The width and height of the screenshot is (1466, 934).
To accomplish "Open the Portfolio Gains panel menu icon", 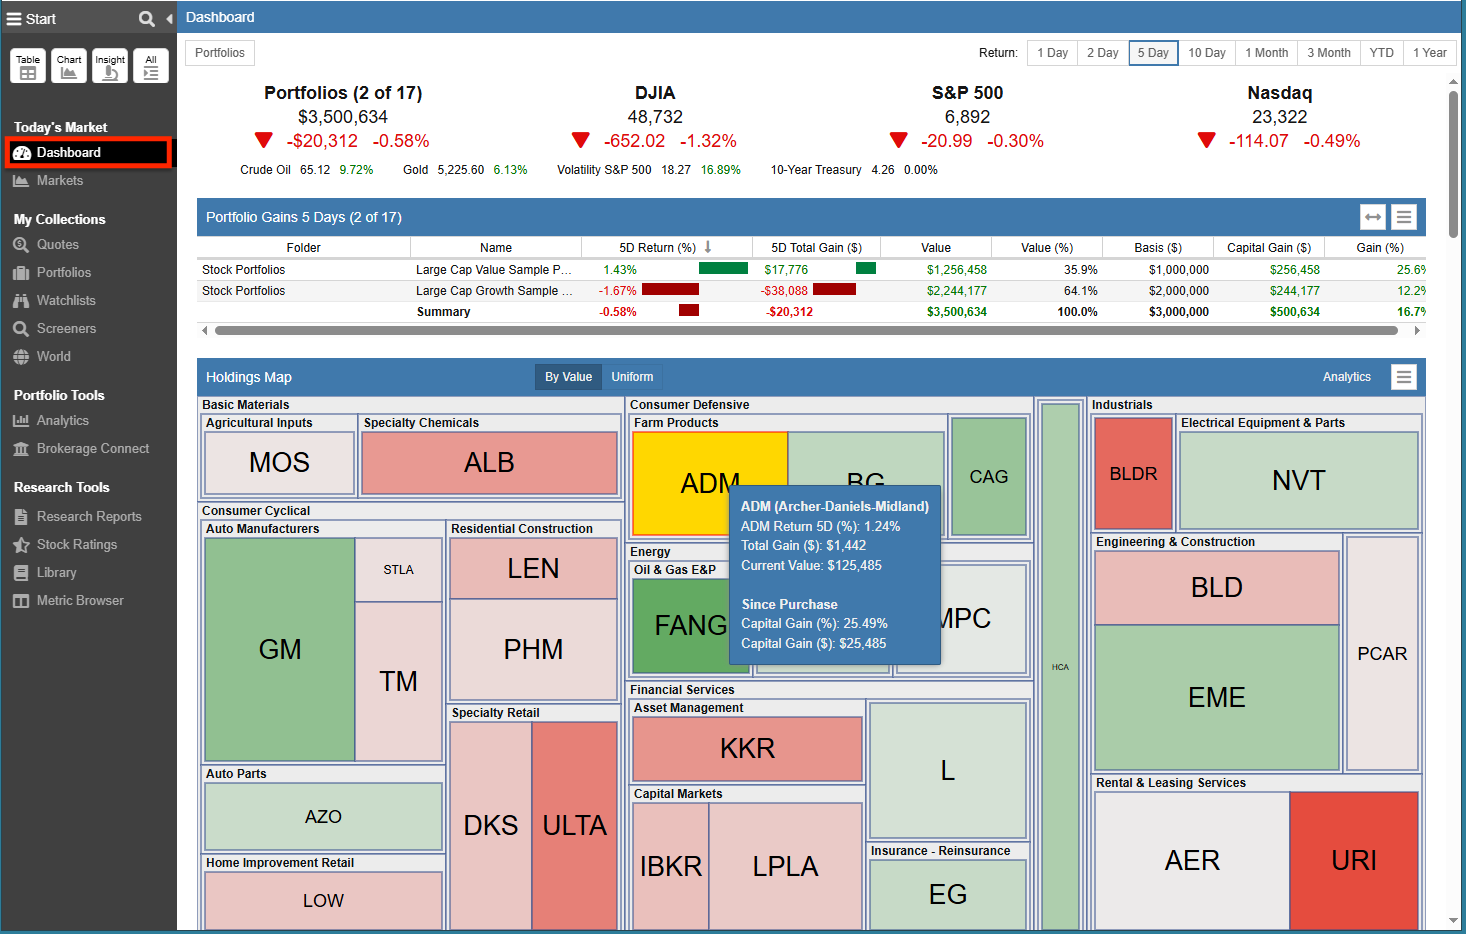I will [1404, 217].
